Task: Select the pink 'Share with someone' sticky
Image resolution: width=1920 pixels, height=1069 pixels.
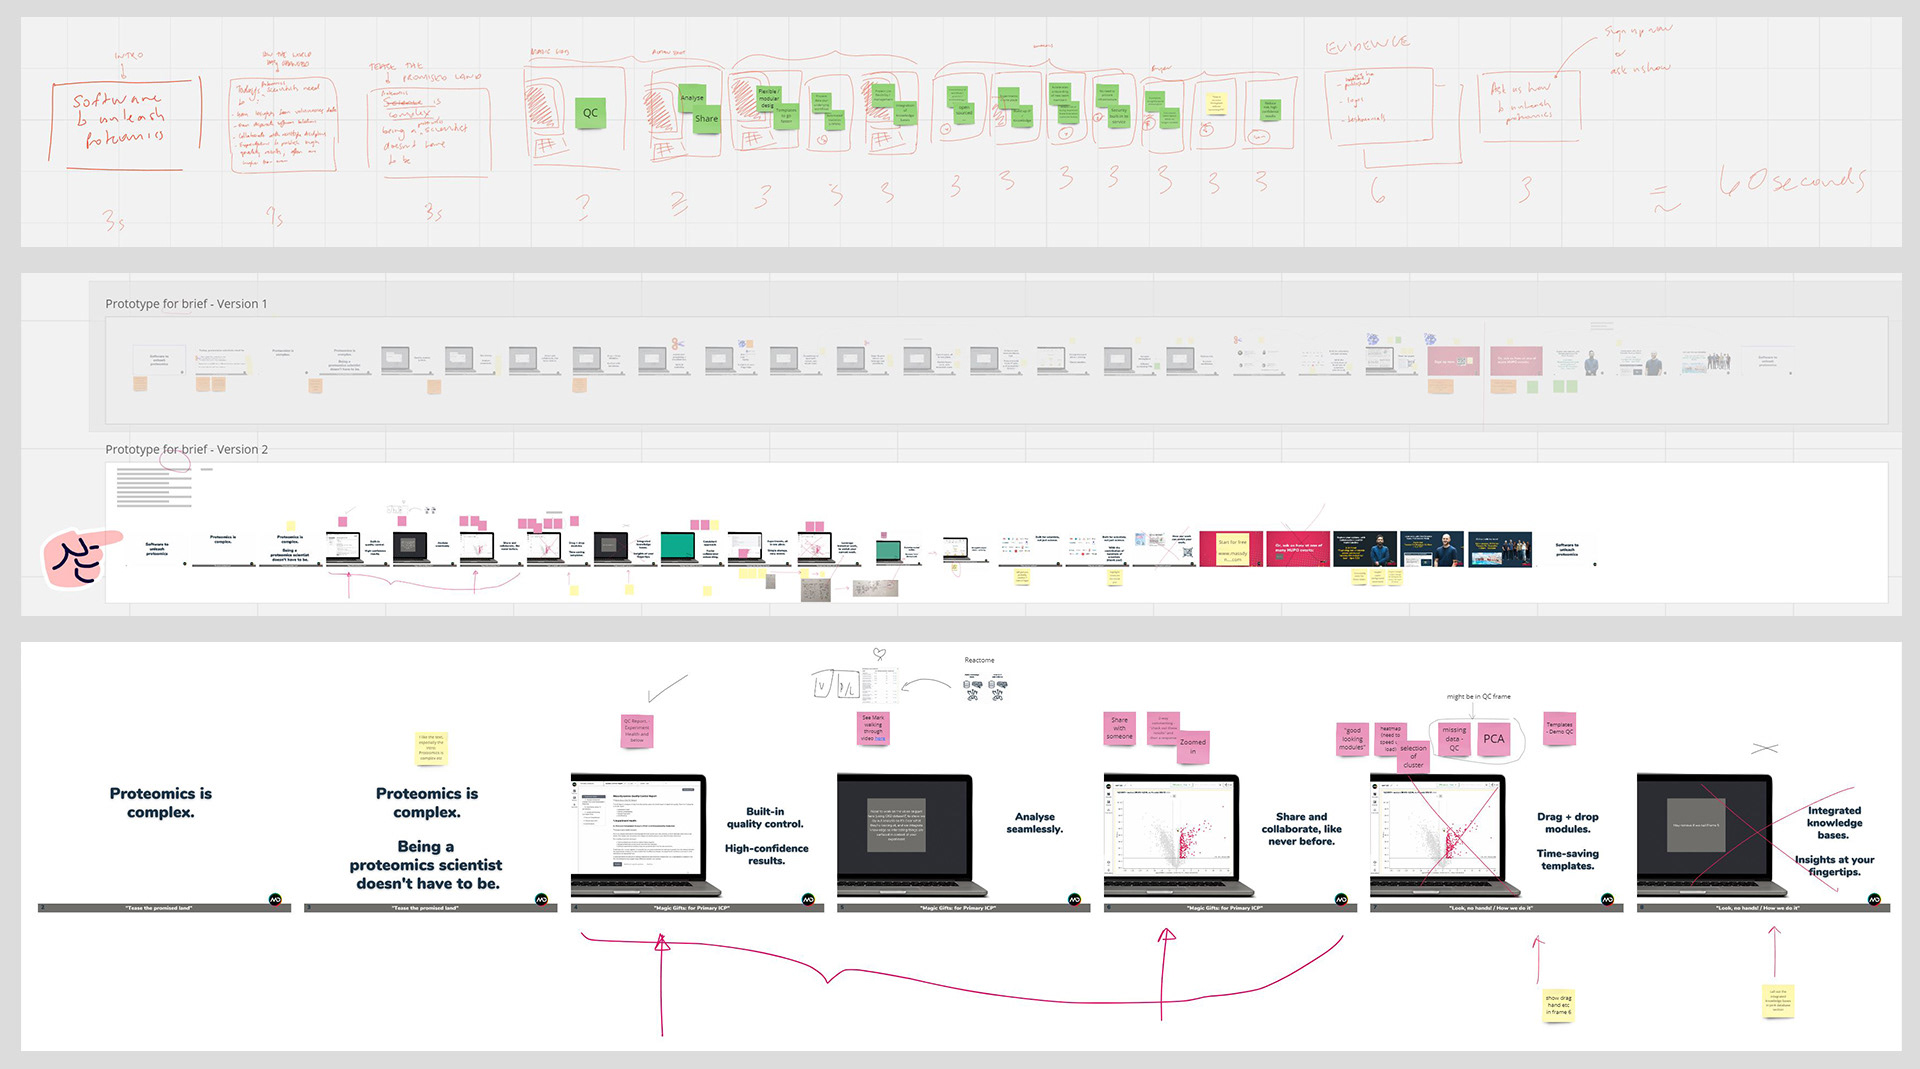Action: click(1119, 729)
